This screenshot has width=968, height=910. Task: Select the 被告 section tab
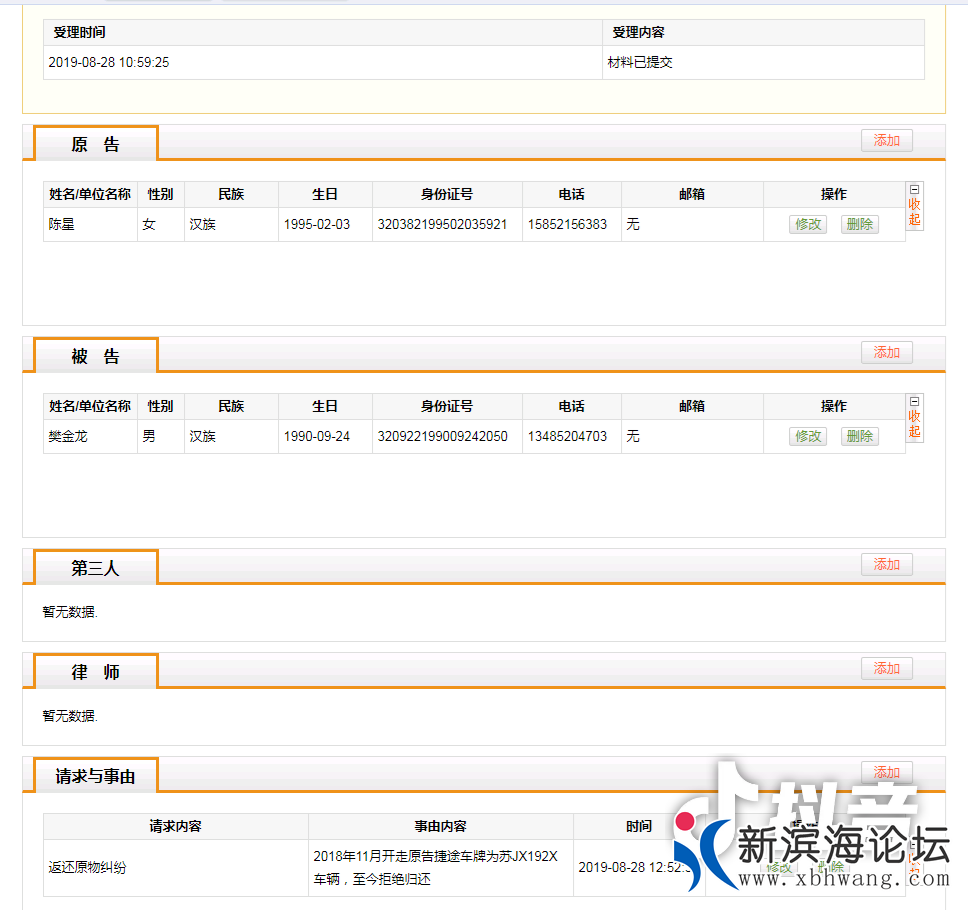coord(96,357)
